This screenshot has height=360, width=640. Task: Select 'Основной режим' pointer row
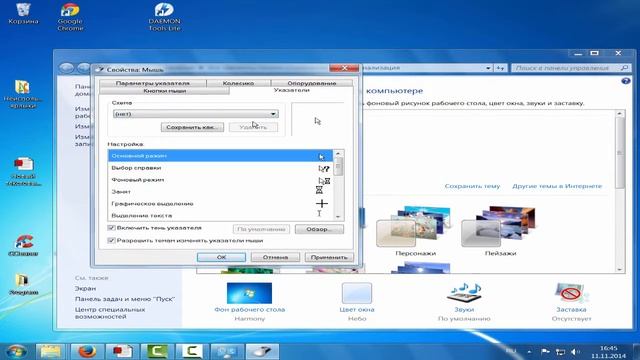tap(221, 156)
